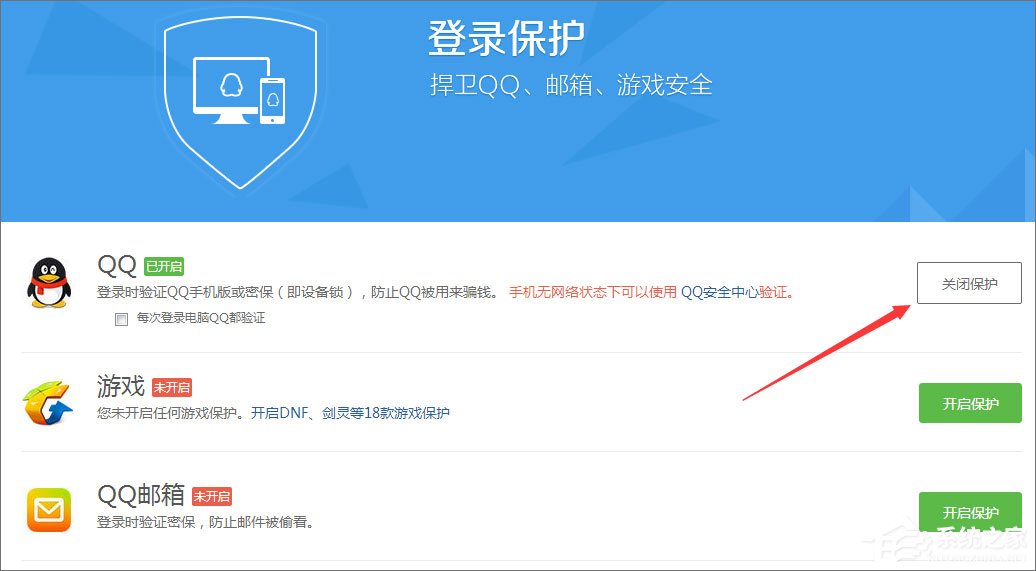Click the 关闭保护 button for QQ
This screenshot has width=1036, height=571.
point(969,283)
